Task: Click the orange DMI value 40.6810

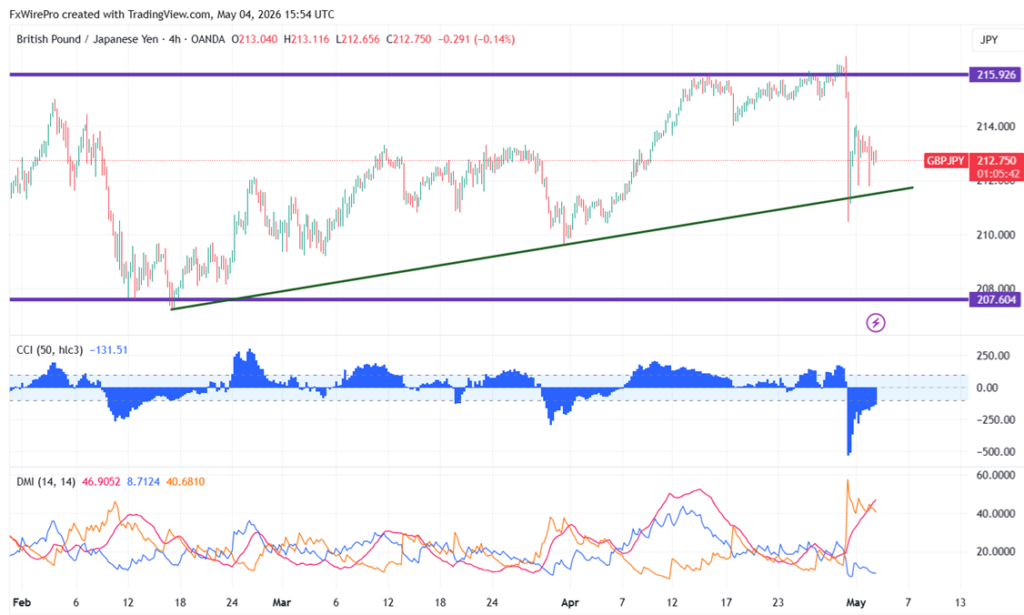Action: [185, 482]
